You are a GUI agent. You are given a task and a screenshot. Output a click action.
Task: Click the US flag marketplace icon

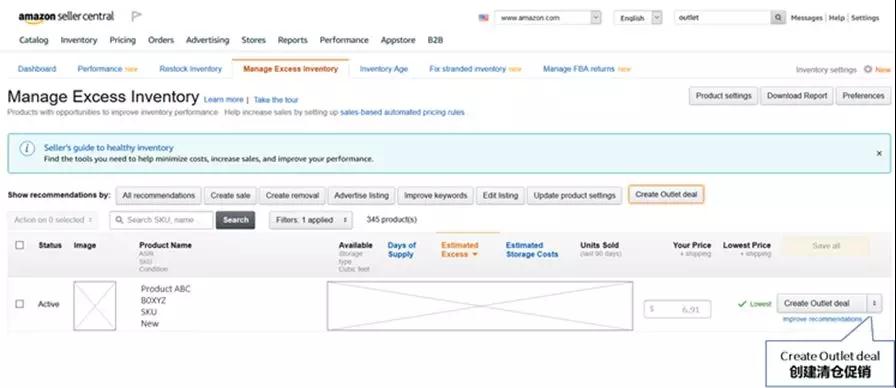(x=483, y=18)
